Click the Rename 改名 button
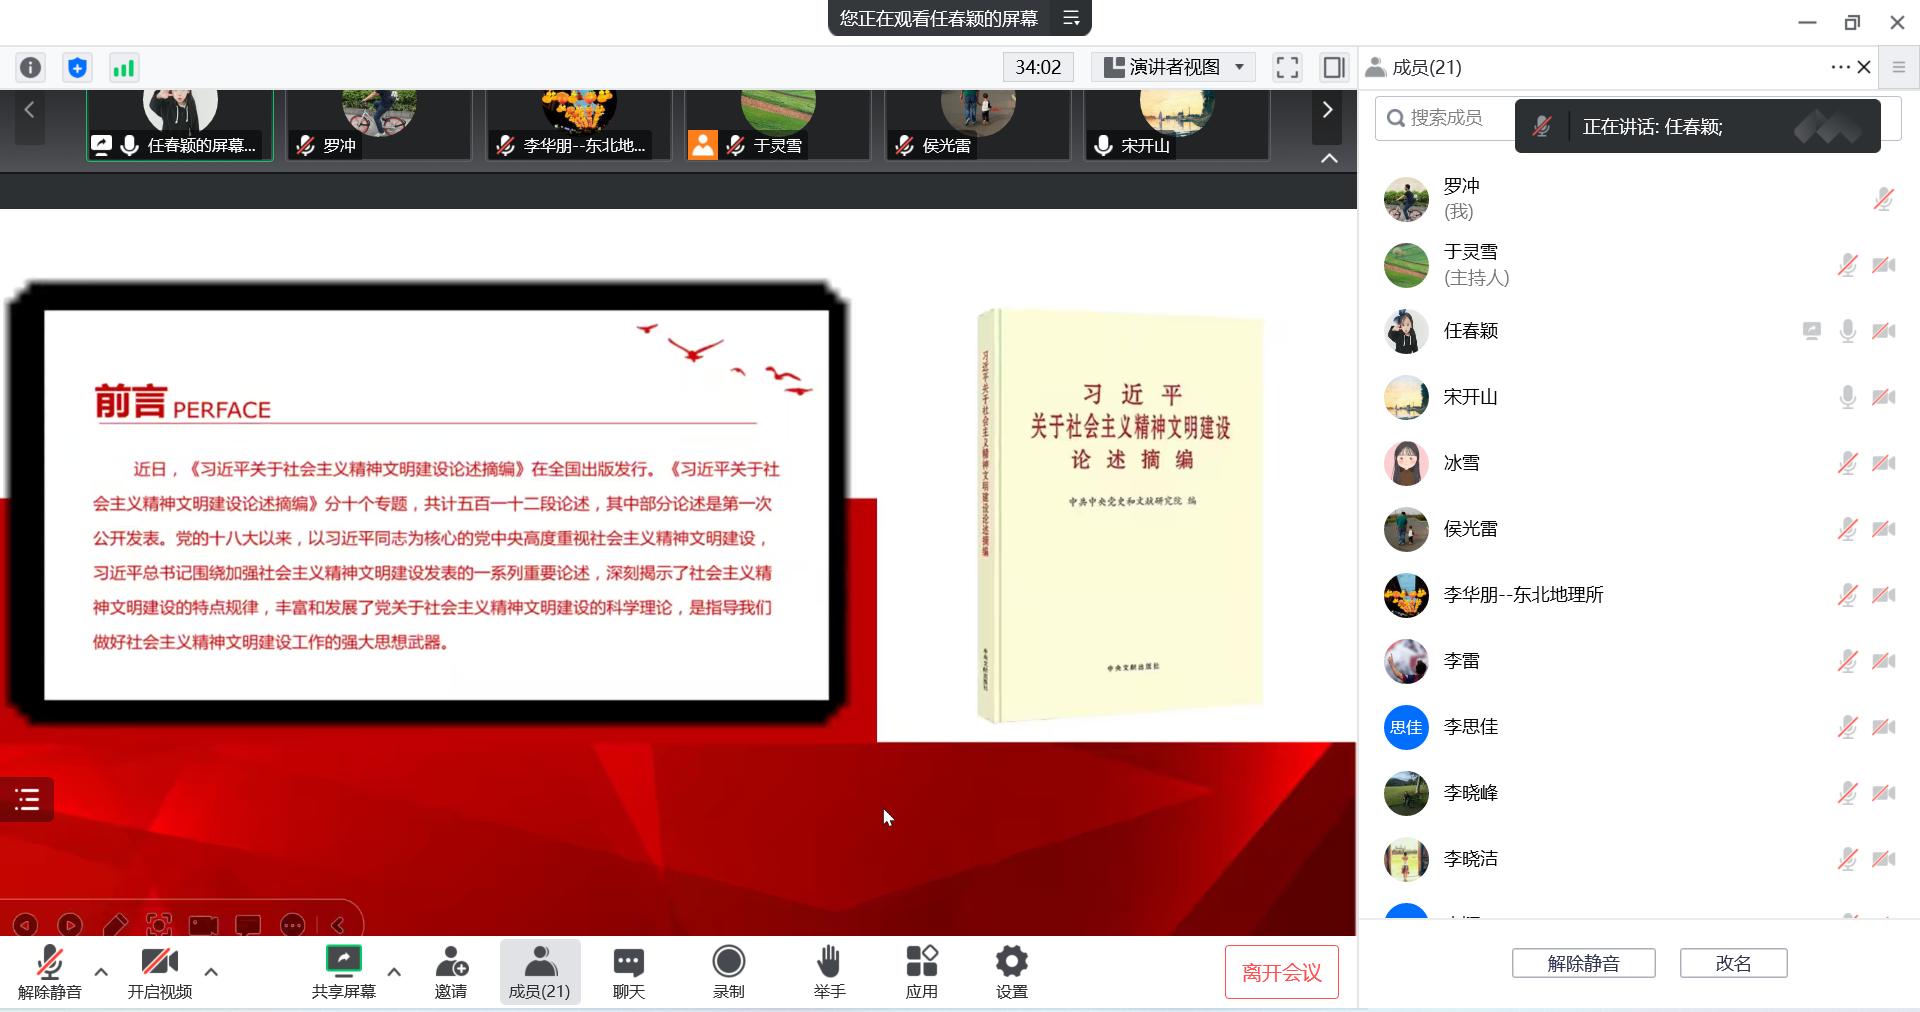Viewport: 1920px width, 1012px height. [1733, 963]
